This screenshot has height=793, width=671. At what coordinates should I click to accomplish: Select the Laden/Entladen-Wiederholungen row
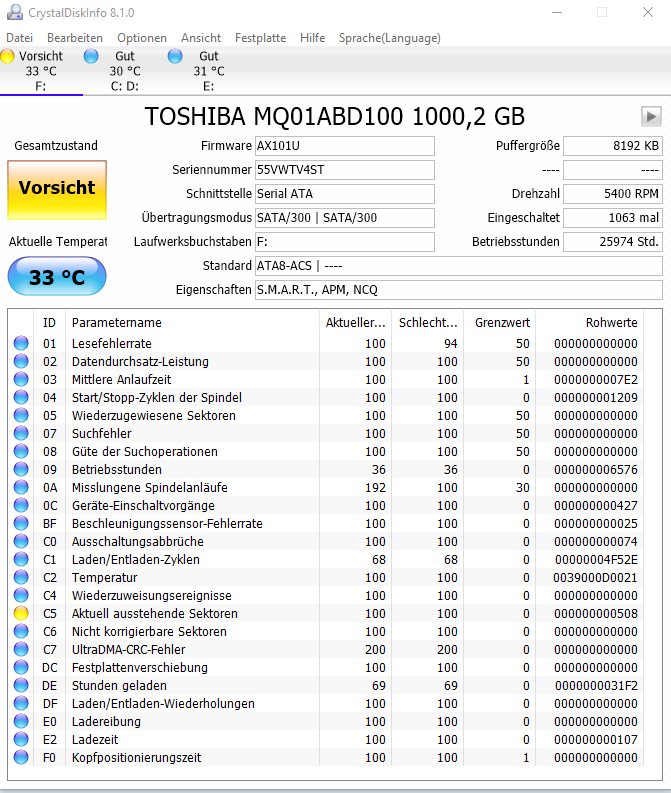coord(327,703)
